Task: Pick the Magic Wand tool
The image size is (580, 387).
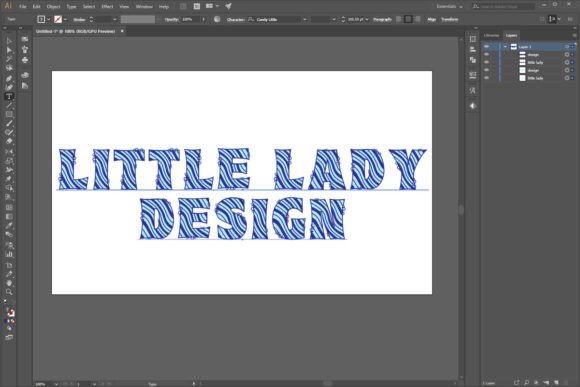Action: point(9,59)
